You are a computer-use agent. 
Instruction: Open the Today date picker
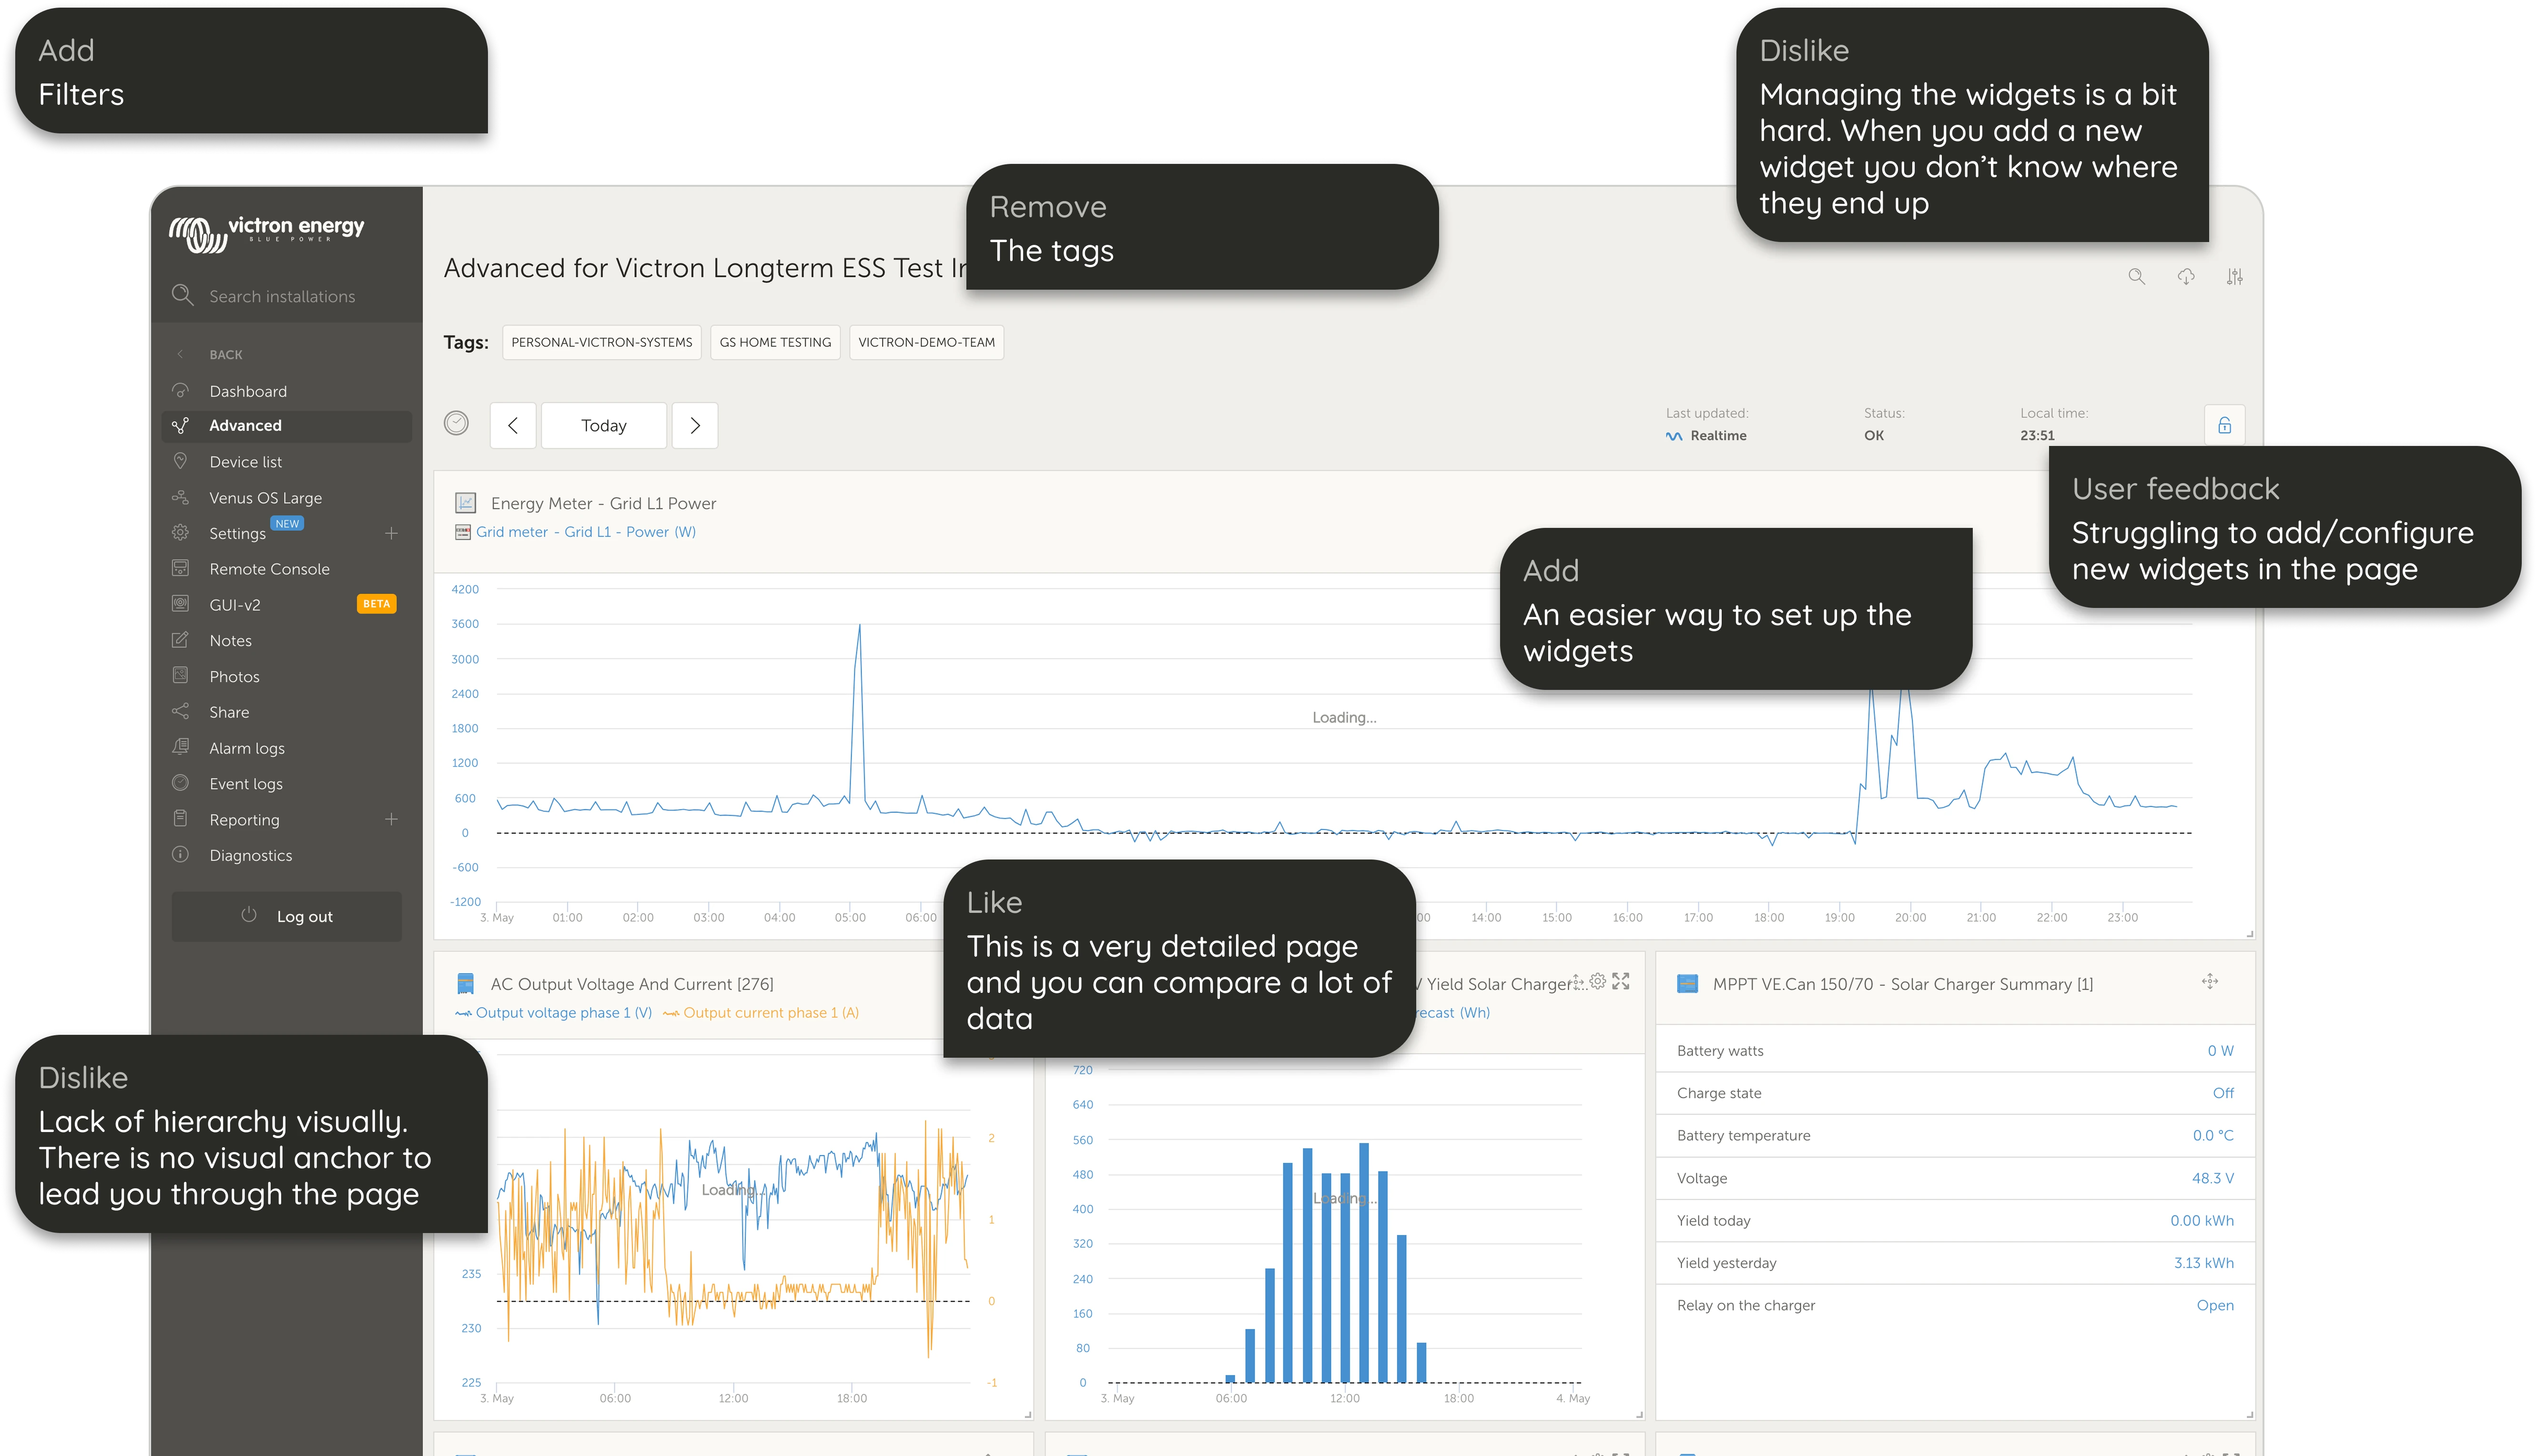coord(604,425)
